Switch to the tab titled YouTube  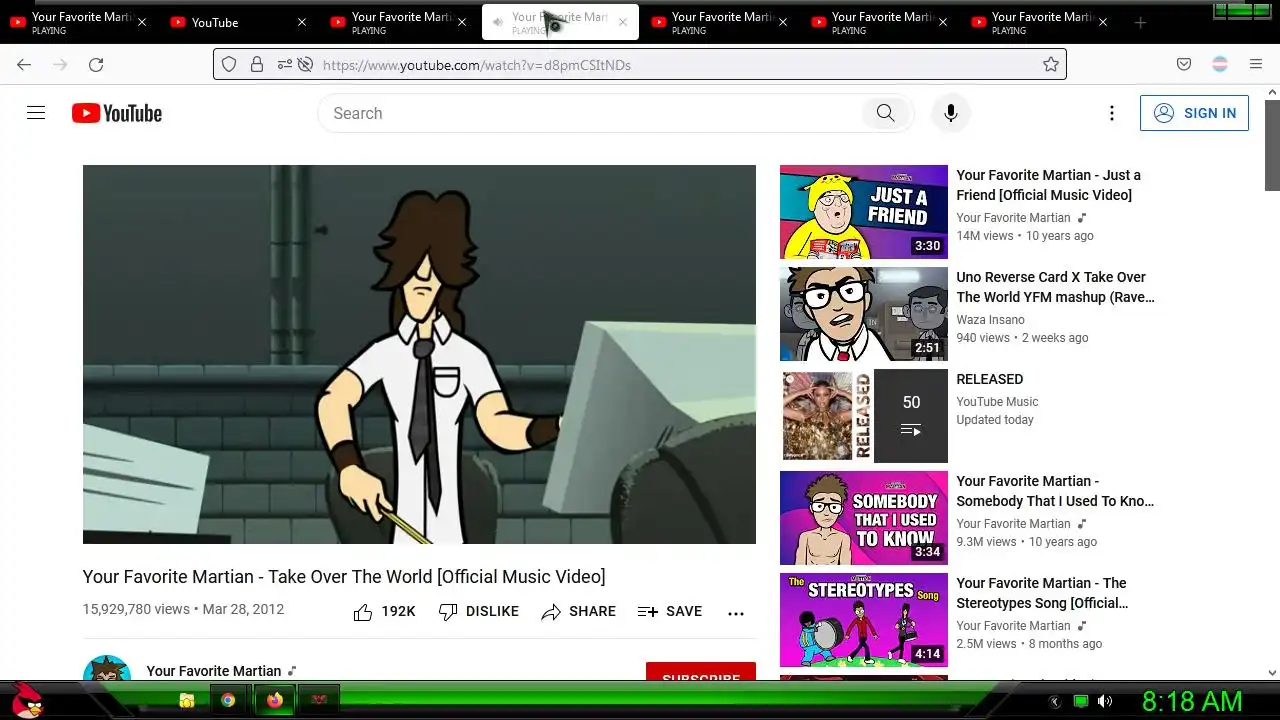[240, 22]
